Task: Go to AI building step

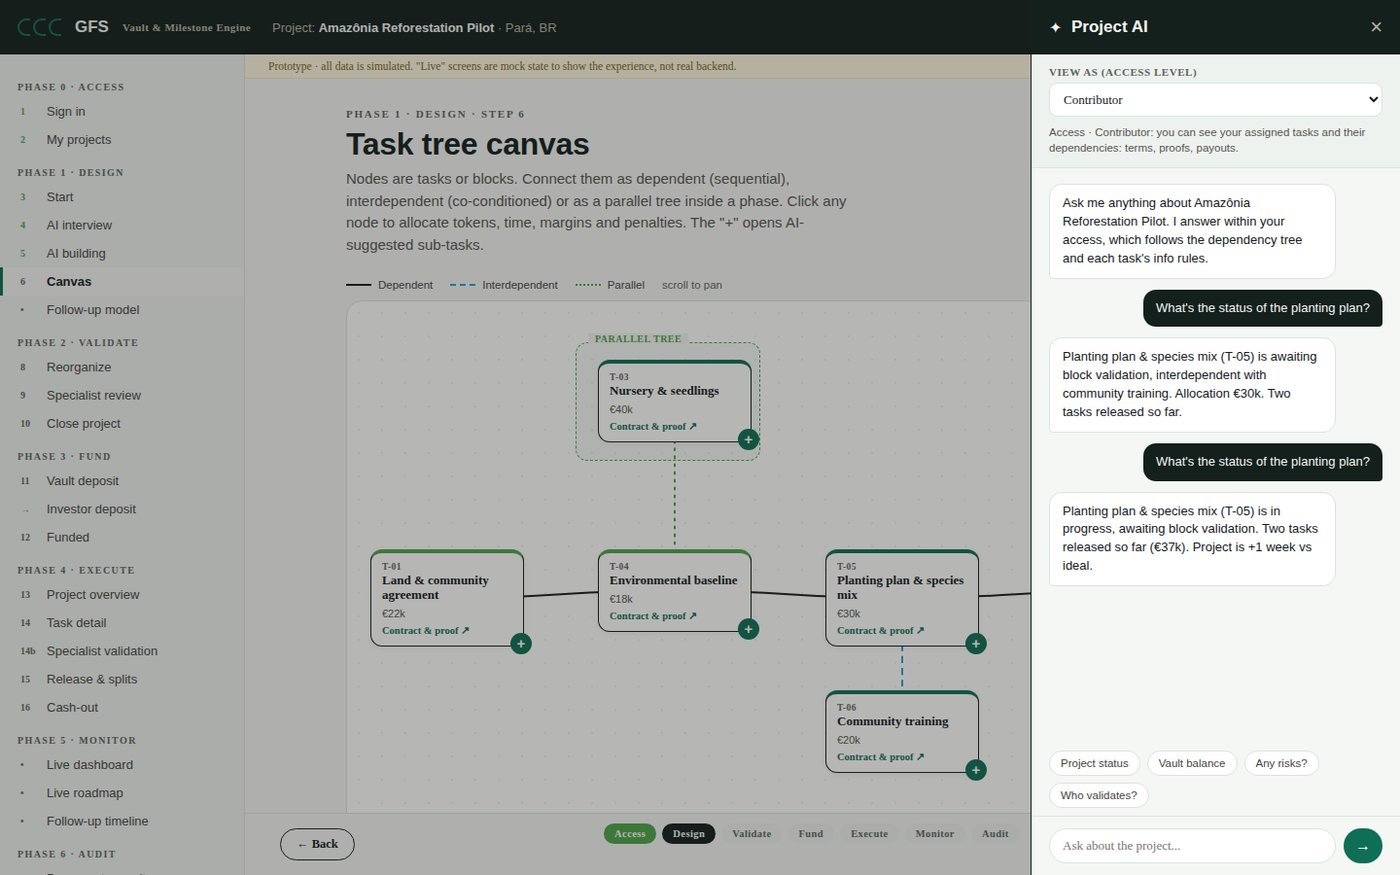Action: pos(122,253)
